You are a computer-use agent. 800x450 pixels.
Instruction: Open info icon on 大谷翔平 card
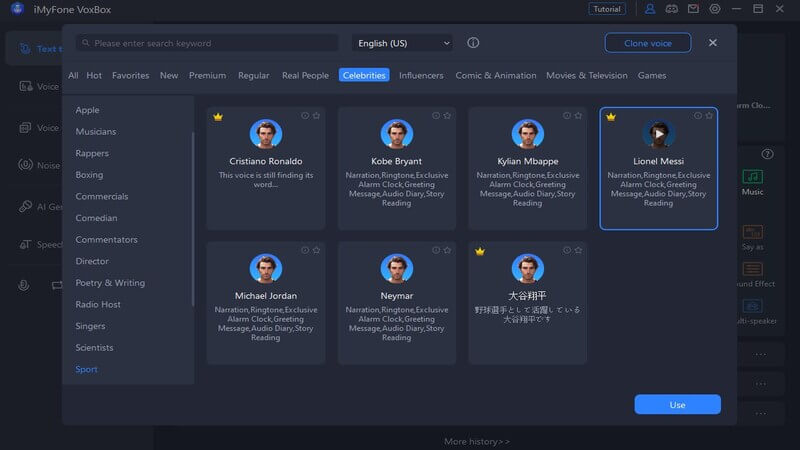pos(567,250)
